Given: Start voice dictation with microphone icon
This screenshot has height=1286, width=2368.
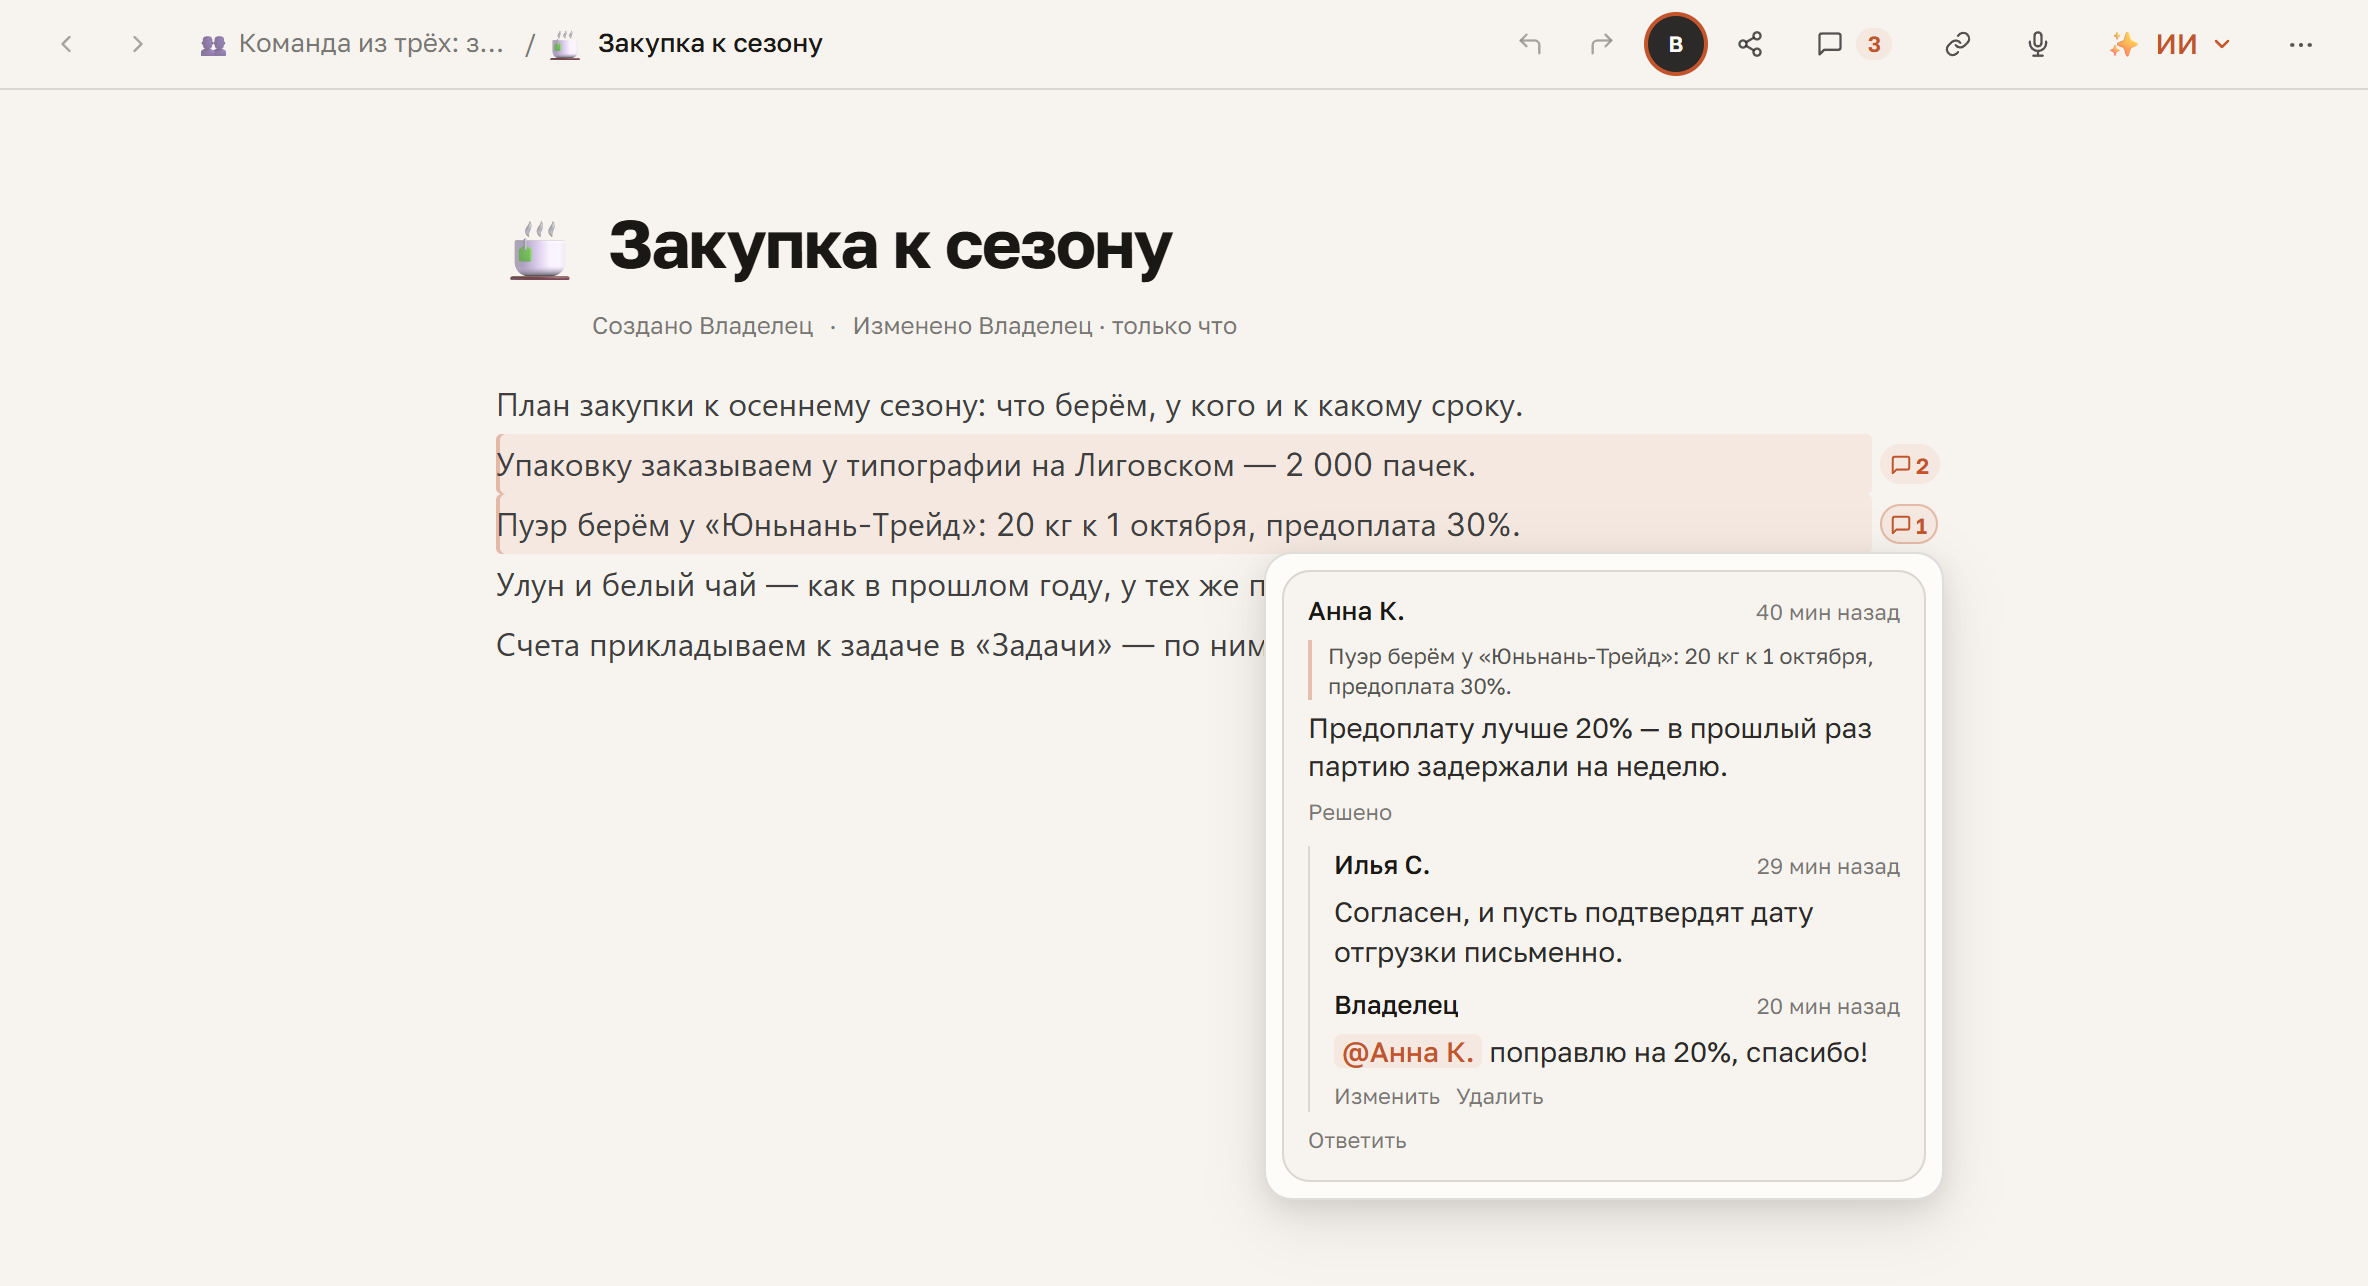Looking at the screenshot, I should point(2038,44).
